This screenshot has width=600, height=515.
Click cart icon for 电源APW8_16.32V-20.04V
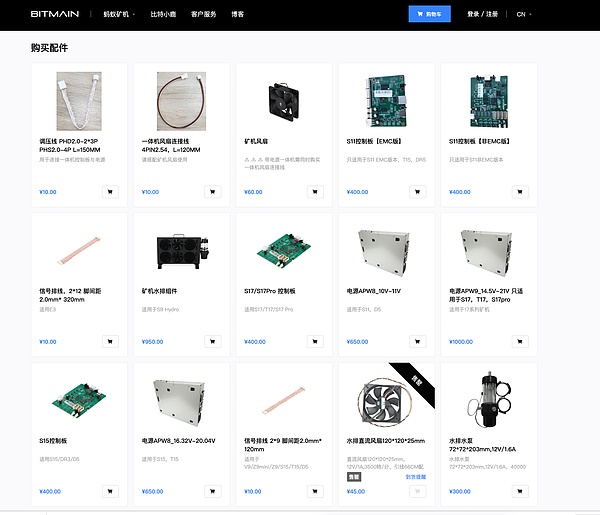click(x=213, y=491)
